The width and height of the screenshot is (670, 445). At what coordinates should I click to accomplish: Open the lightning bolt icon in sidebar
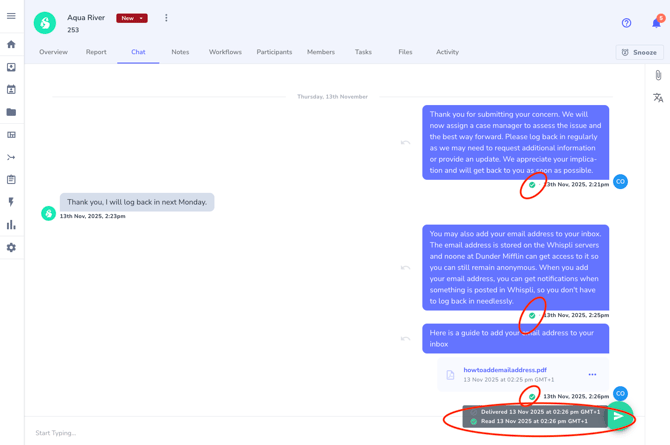11,202
